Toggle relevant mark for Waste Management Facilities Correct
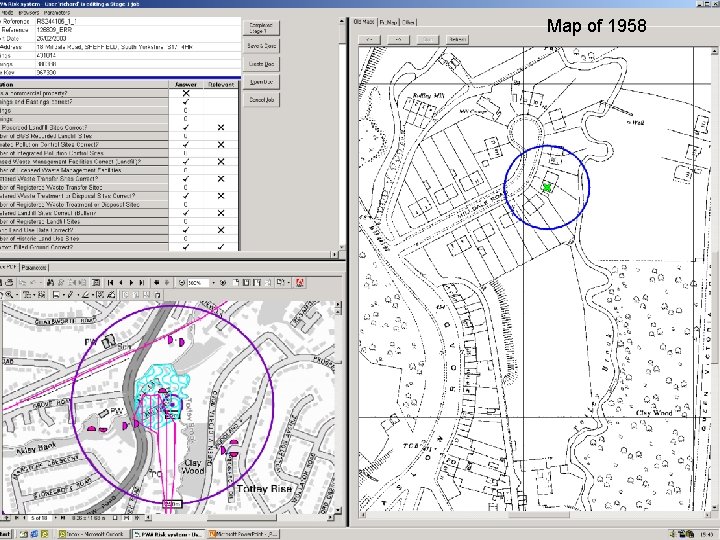Image resolution: width=720 pixels, height=540 pixels. point(220,162)
